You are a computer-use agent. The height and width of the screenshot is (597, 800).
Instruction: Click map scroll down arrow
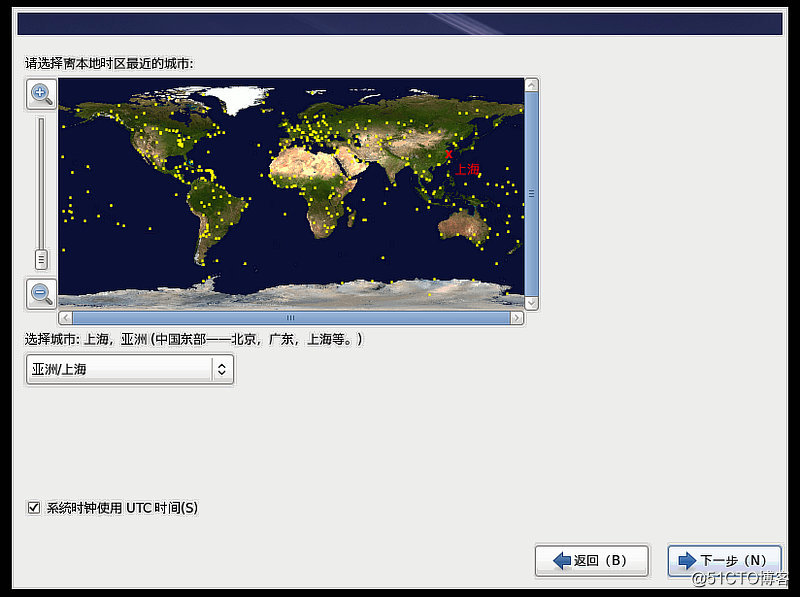coord(532,303)
